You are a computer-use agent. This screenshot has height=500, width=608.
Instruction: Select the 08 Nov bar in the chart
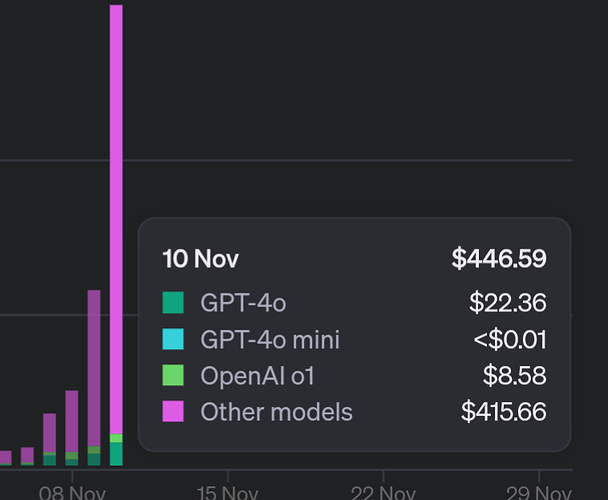72,425
